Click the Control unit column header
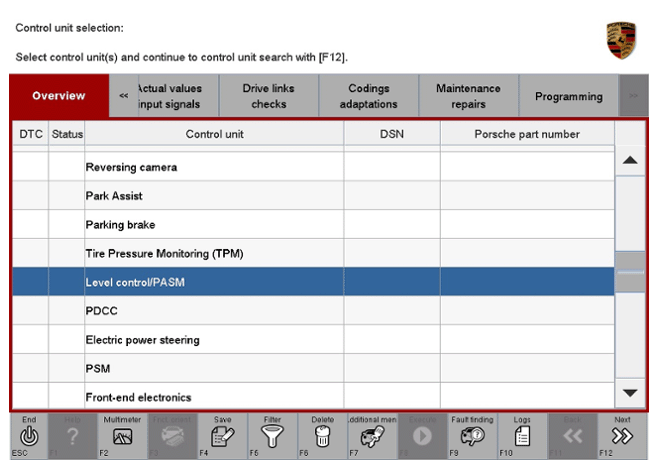Image resolution: width=658 pixels, height=469 pixels. click(214, 134)
